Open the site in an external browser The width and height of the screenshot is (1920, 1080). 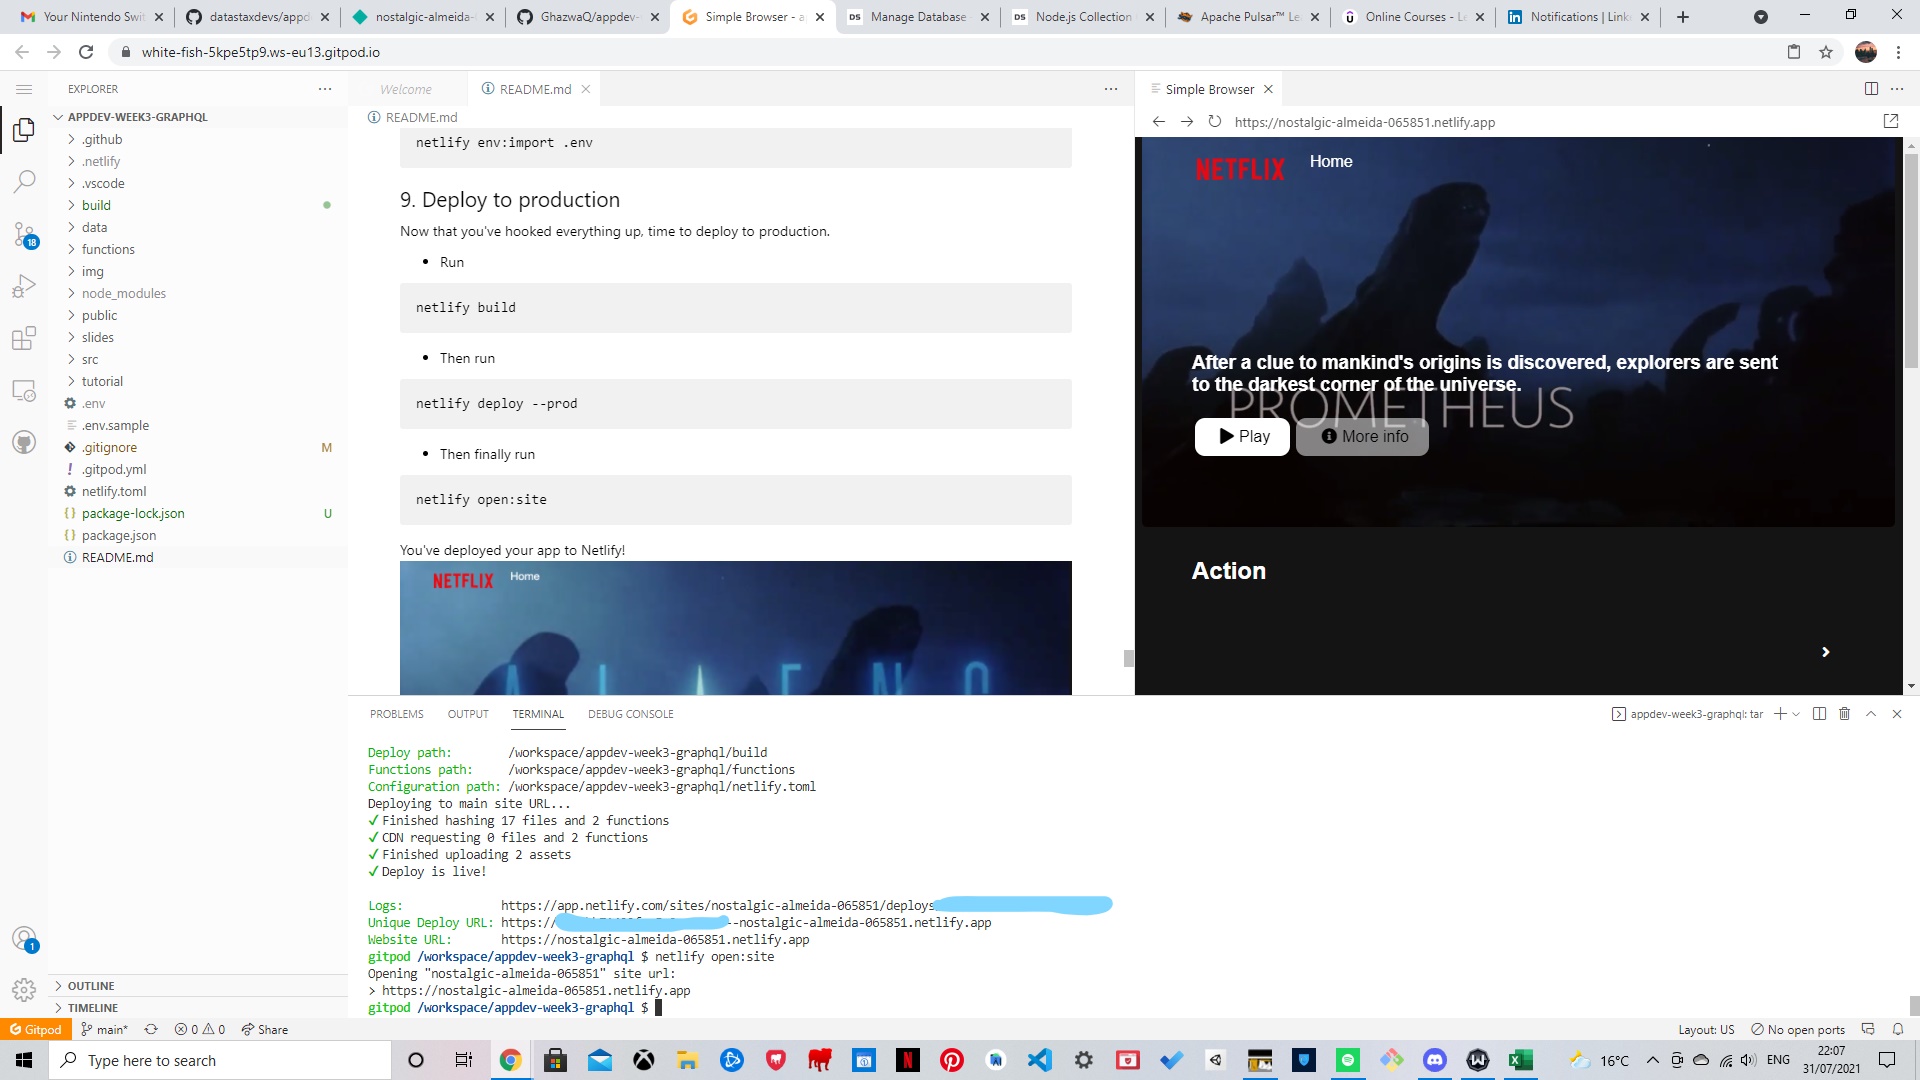click(x=1890, y=121)
